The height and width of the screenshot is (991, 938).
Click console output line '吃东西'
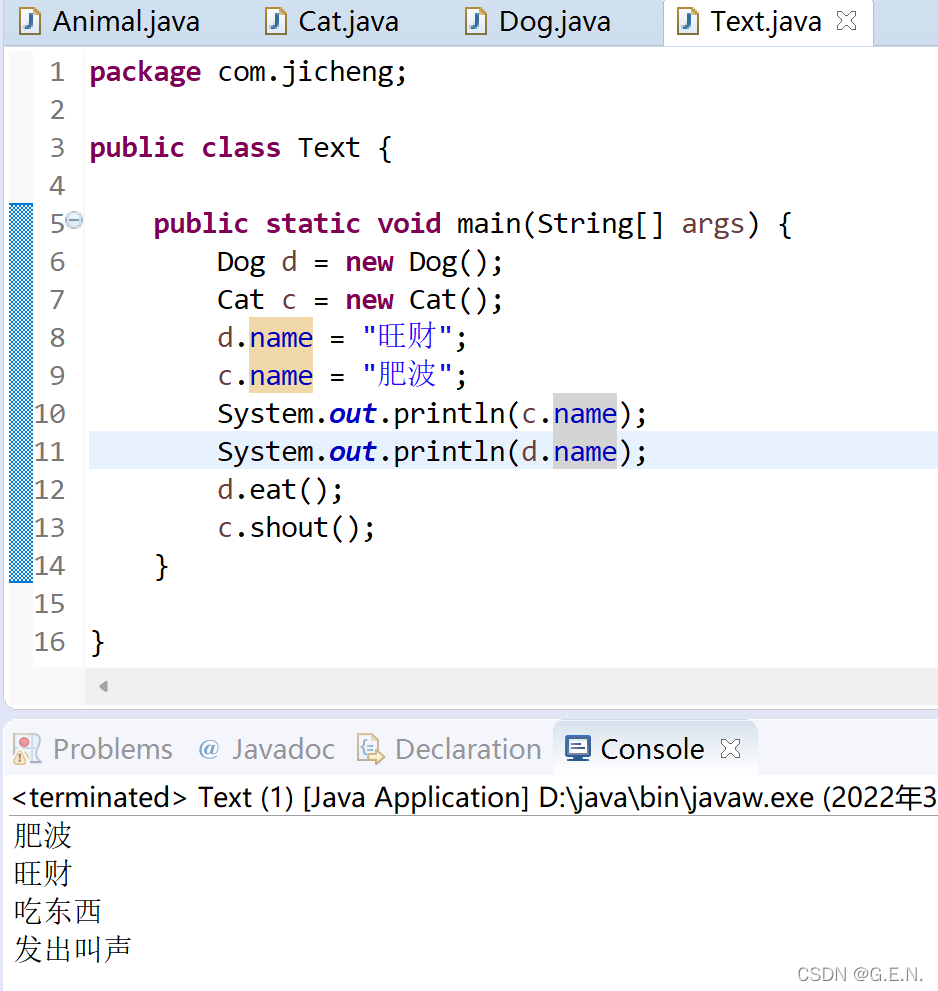pyautogui.click(x=58, y=911)
